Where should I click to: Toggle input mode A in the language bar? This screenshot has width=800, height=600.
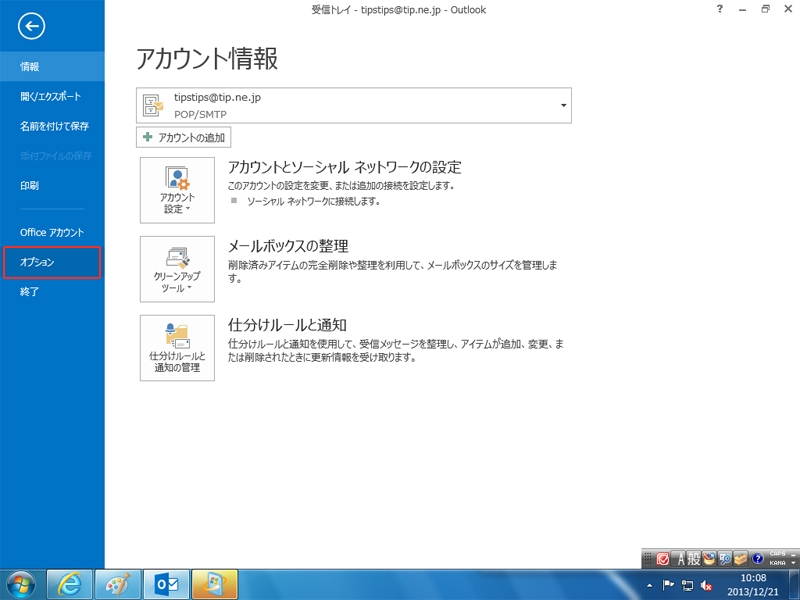[680, 559]
